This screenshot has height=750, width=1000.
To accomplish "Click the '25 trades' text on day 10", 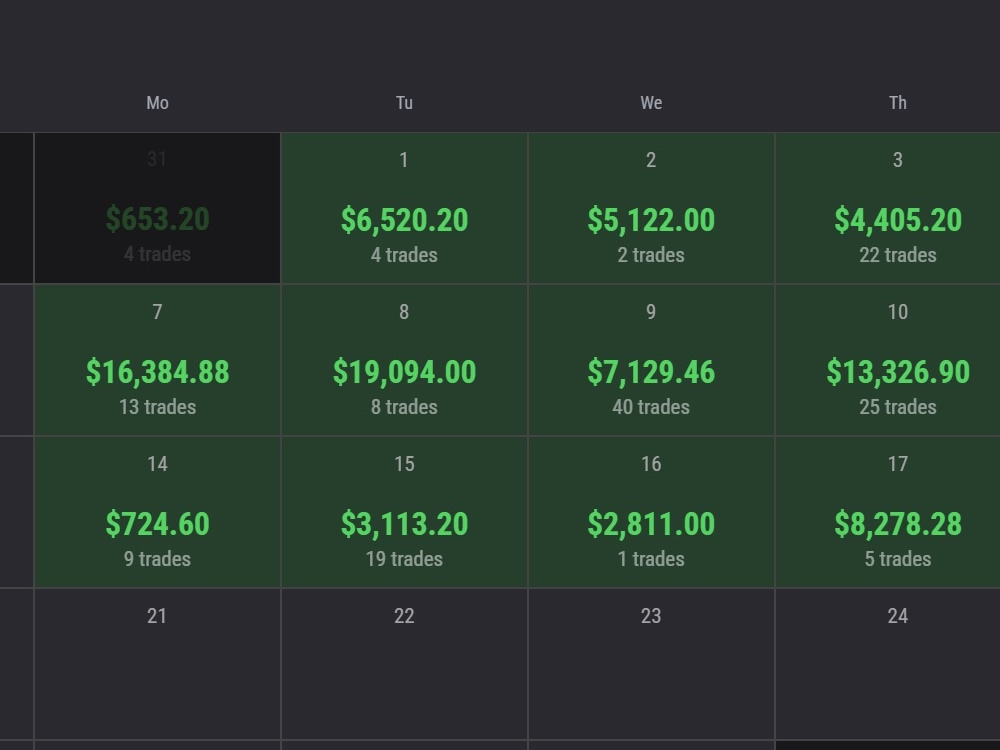I will (898, 407).
